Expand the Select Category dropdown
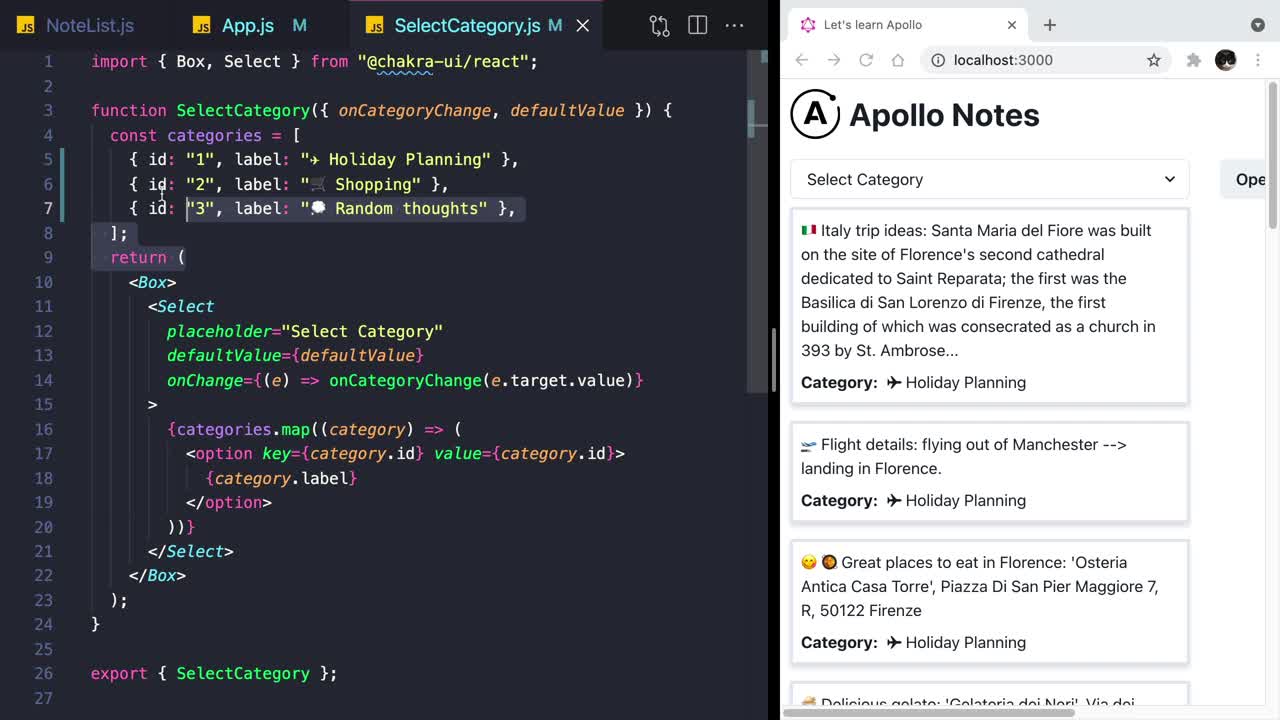 coord(989,180)
